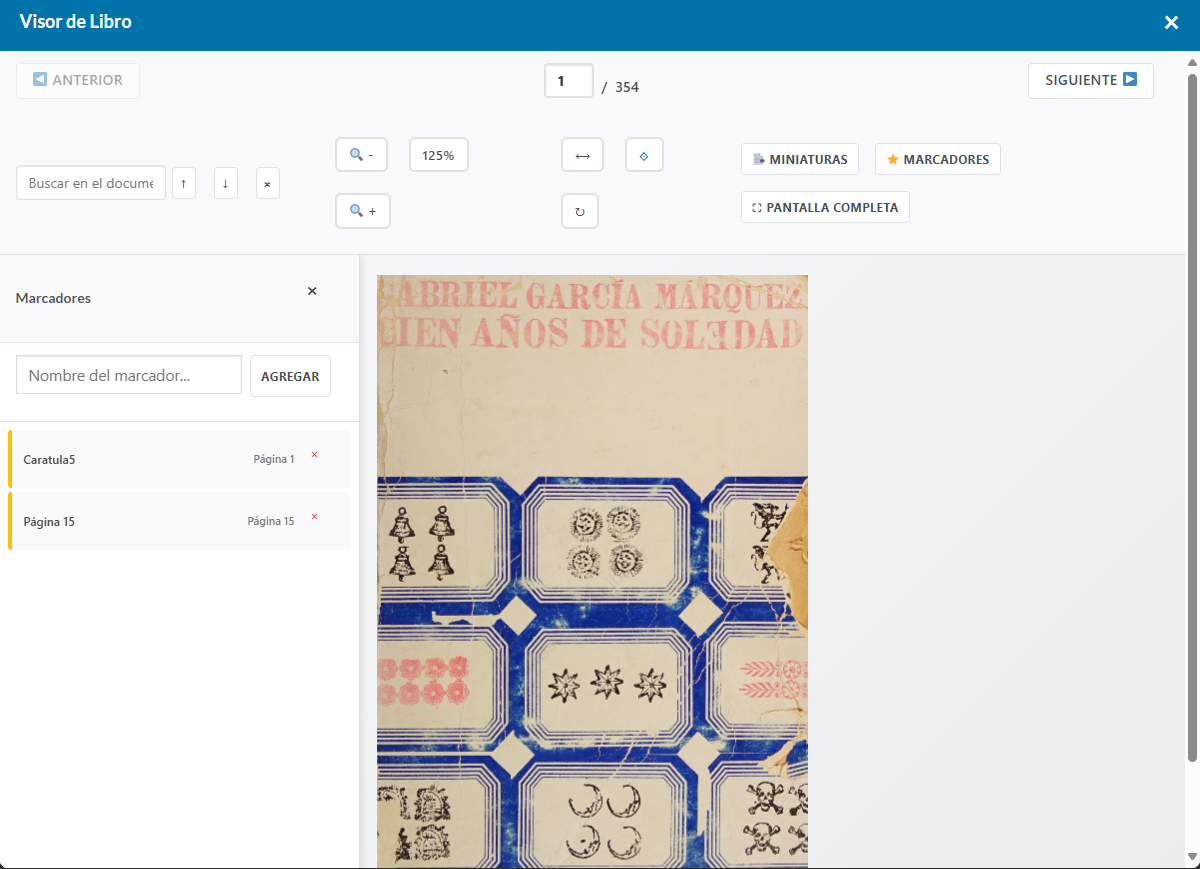This screenshot has width=1200, height=869.
Task: Delete the Caratula5 bookmark
Action: point(314,455)
